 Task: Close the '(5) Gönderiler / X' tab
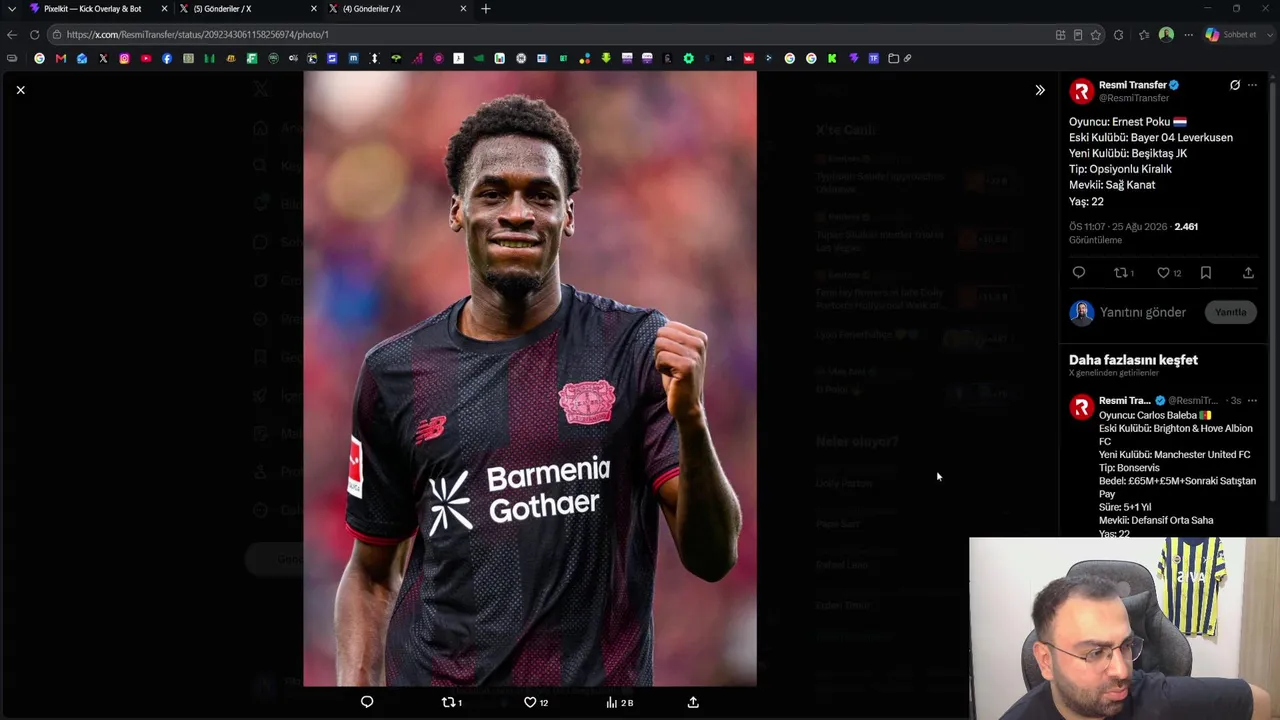314,9
